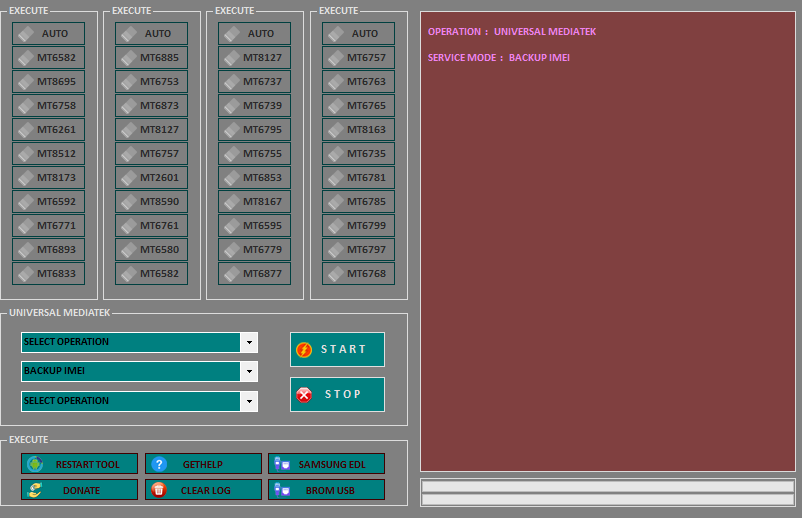Click the DONATE hand icon button
Screen dimensions: 802x518
pos(79,490)
